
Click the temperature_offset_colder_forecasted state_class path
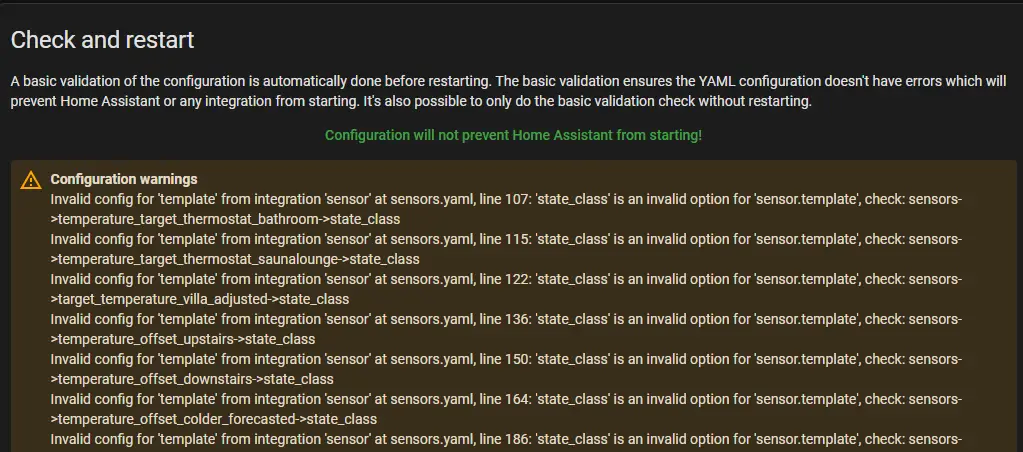[x=214, y=419]
